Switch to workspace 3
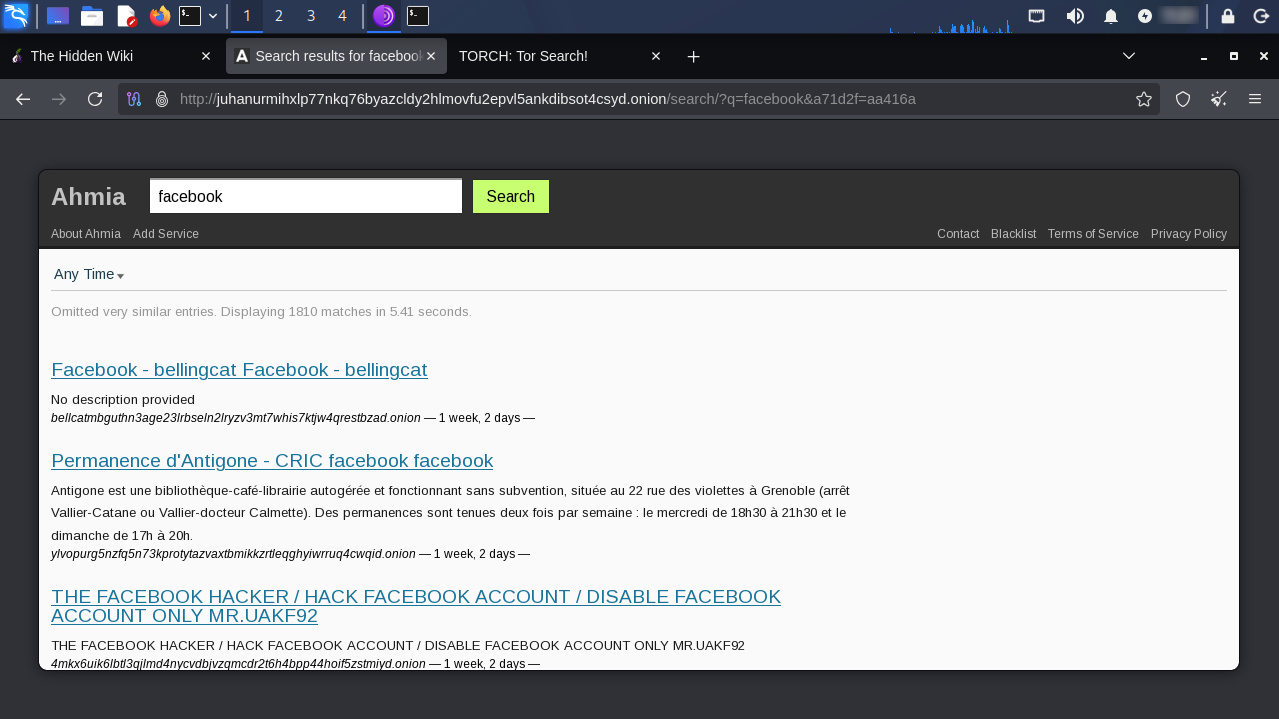The image size is (1279, 719). 311,16
